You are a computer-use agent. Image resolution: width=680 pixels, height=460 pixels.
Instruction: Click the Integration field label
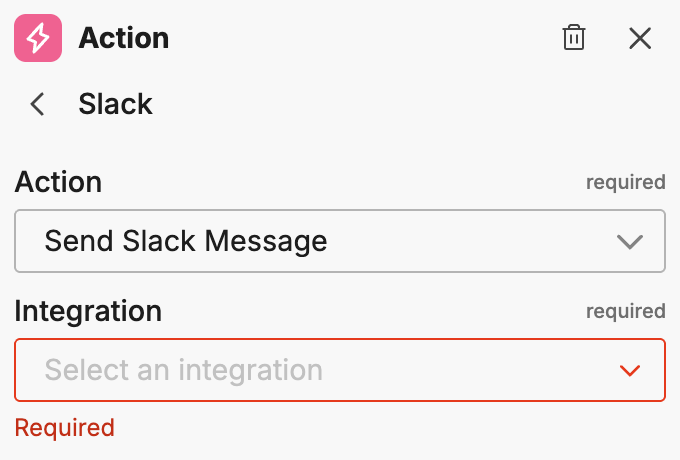click(88, 311)
